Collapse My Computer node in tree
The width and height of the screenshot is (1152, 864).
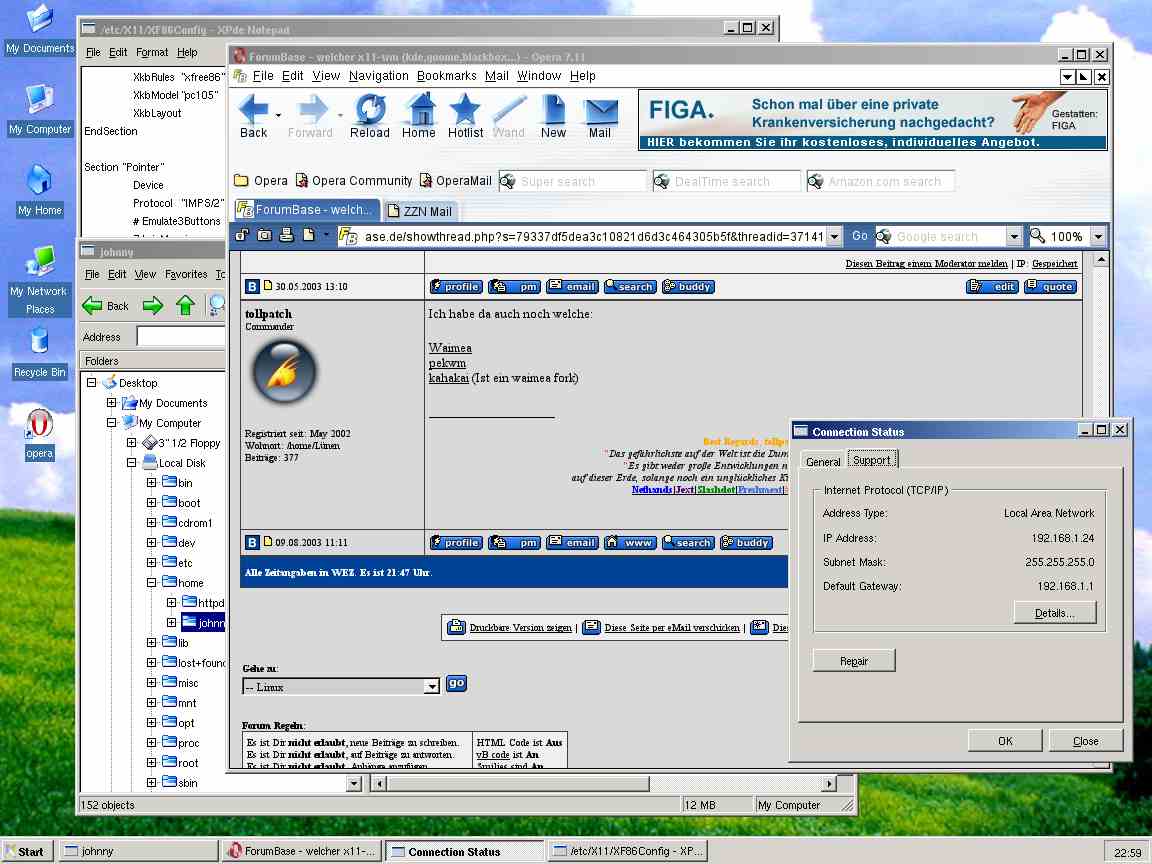(x=111, y=422)
